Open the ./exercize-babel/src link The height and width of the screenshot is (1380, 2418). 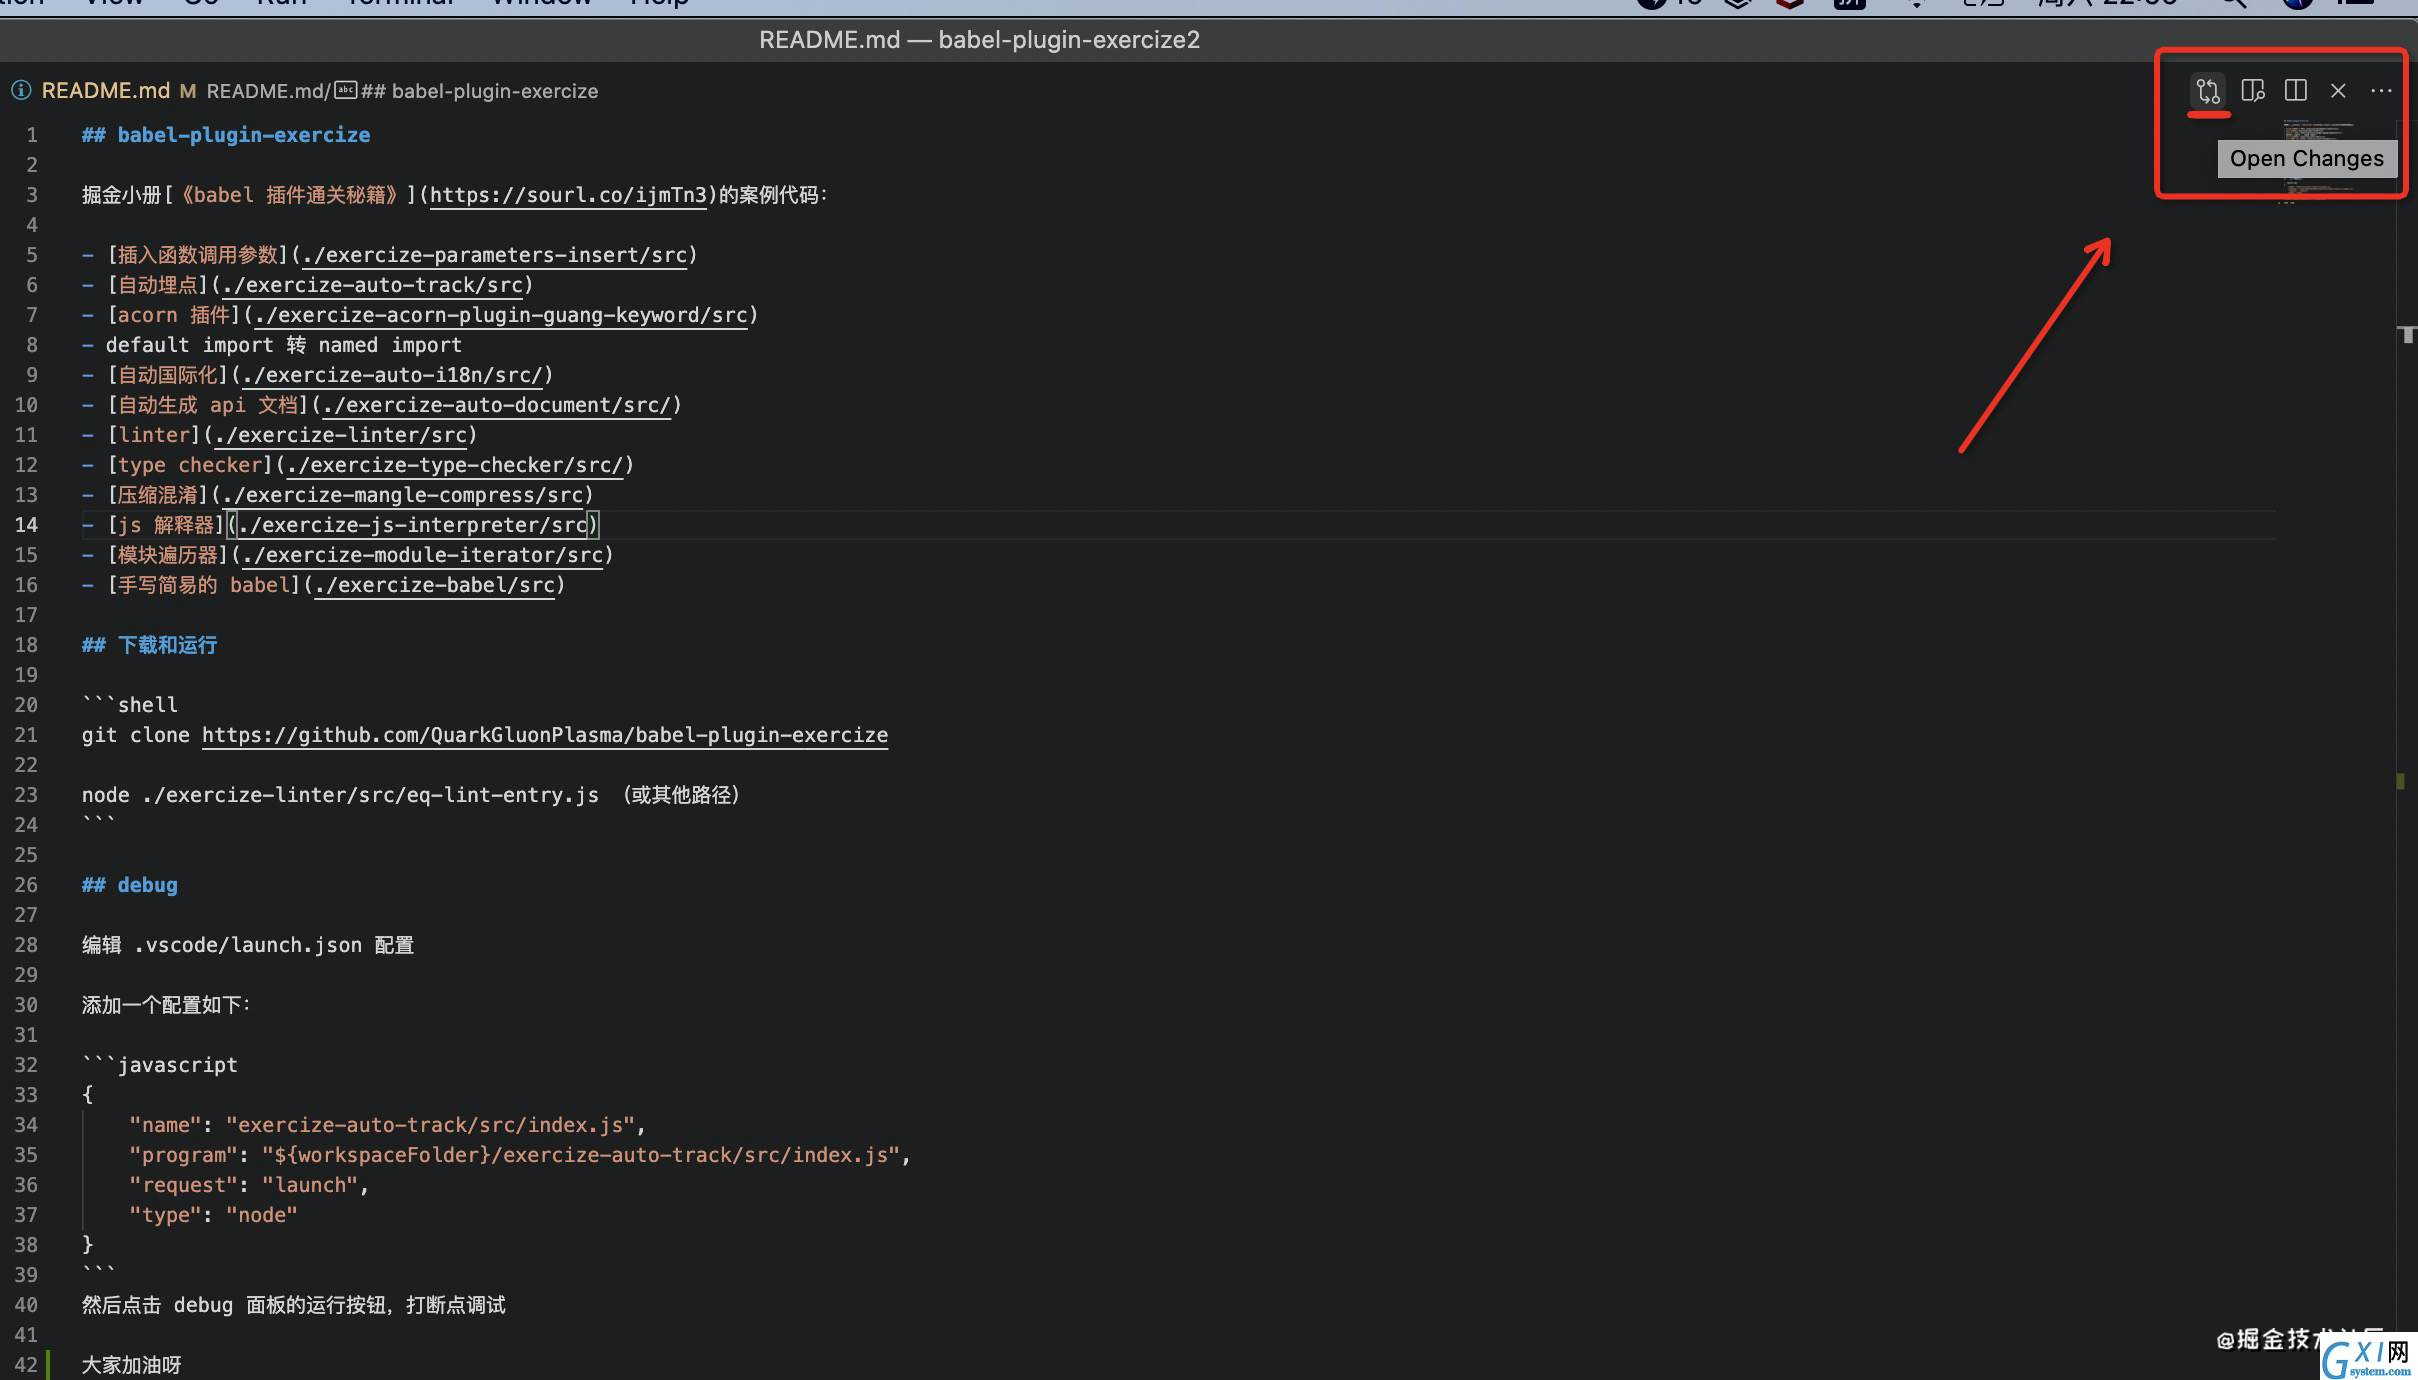(x=435, y=585)
